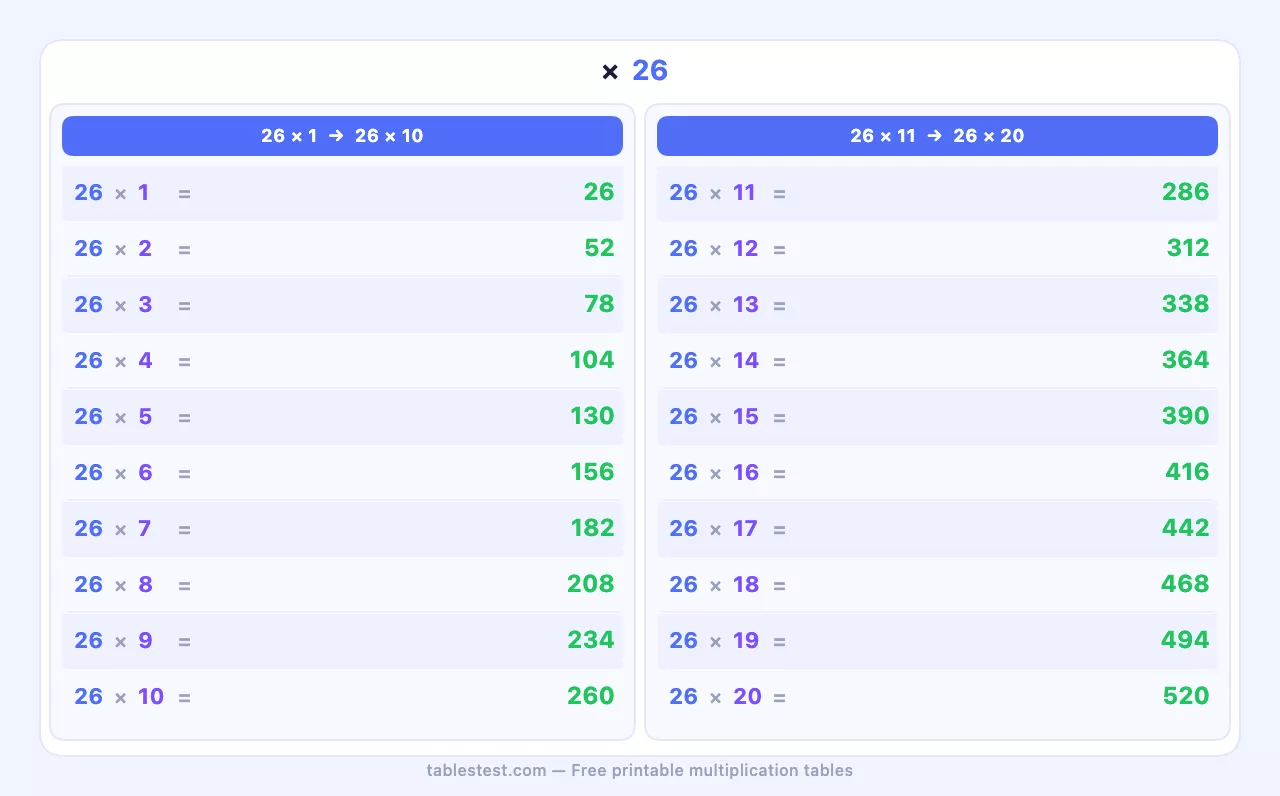Click the equals sign in the 26 × 18 row
Image resolution: width=1280 pixels, height=796 pixels.
pos(779,585)
